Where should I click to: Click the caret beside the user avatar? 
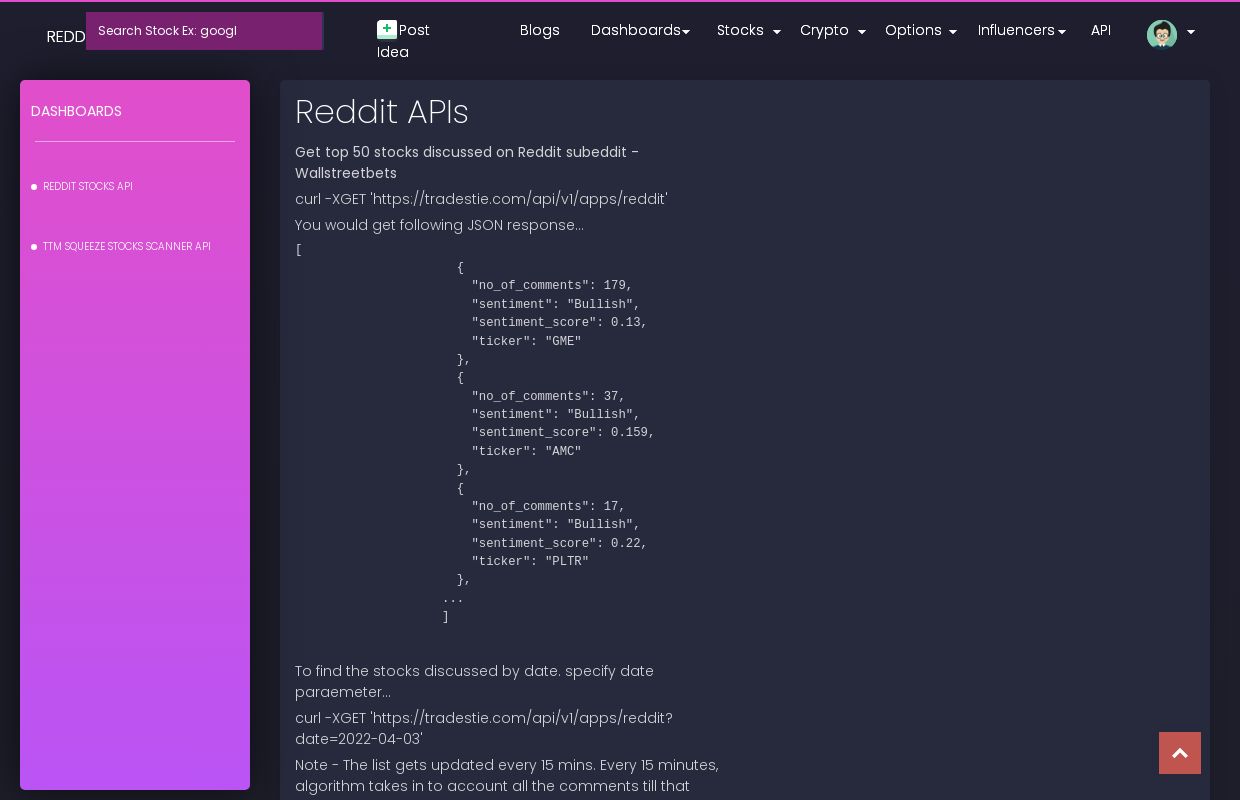(x=1190, y=33)
